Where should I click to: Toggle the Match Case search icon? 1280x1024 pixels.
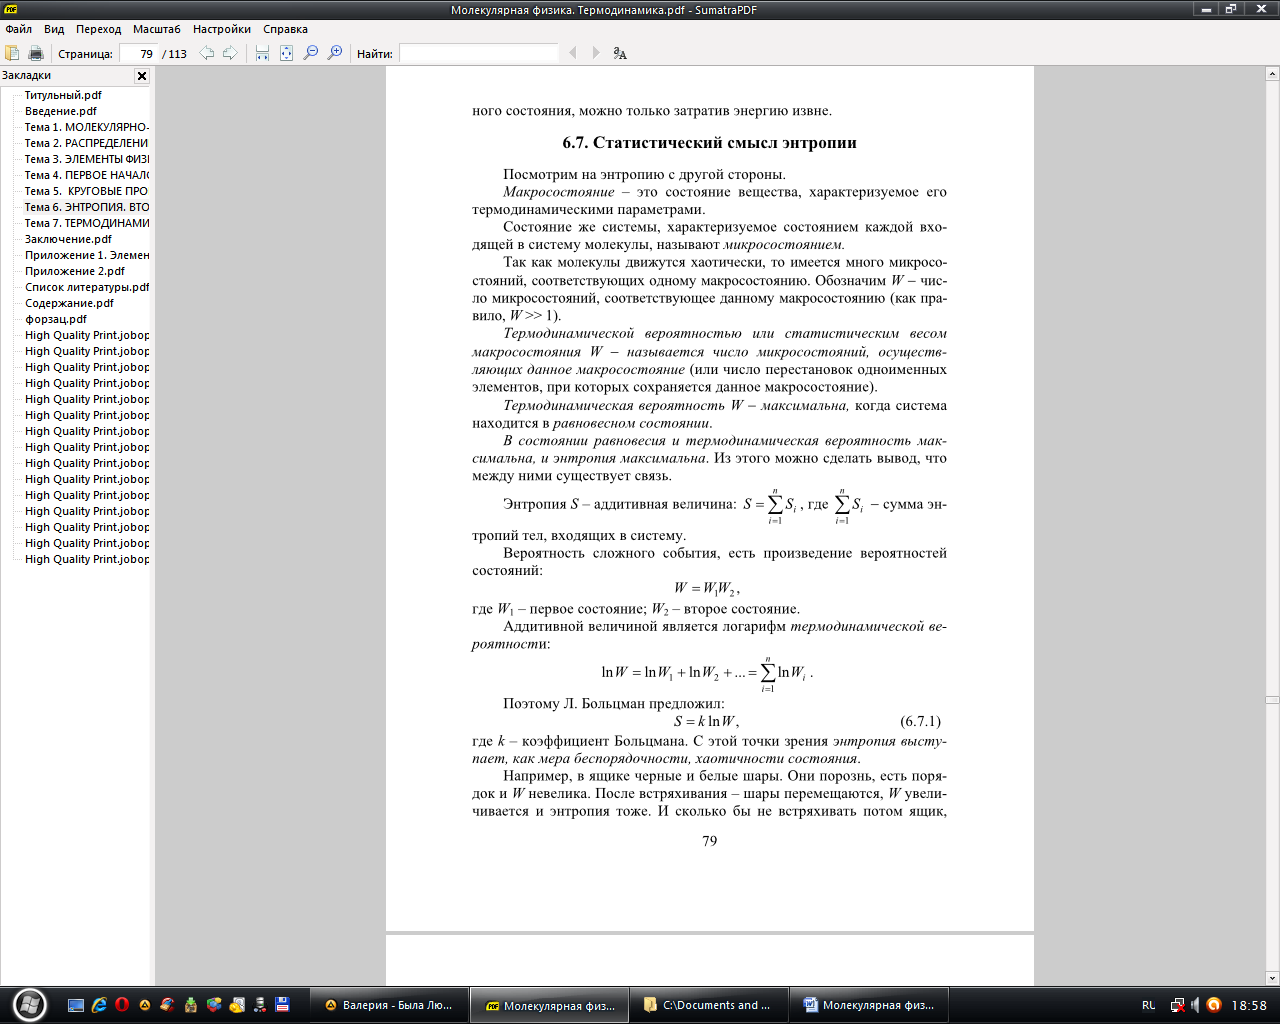620,53
